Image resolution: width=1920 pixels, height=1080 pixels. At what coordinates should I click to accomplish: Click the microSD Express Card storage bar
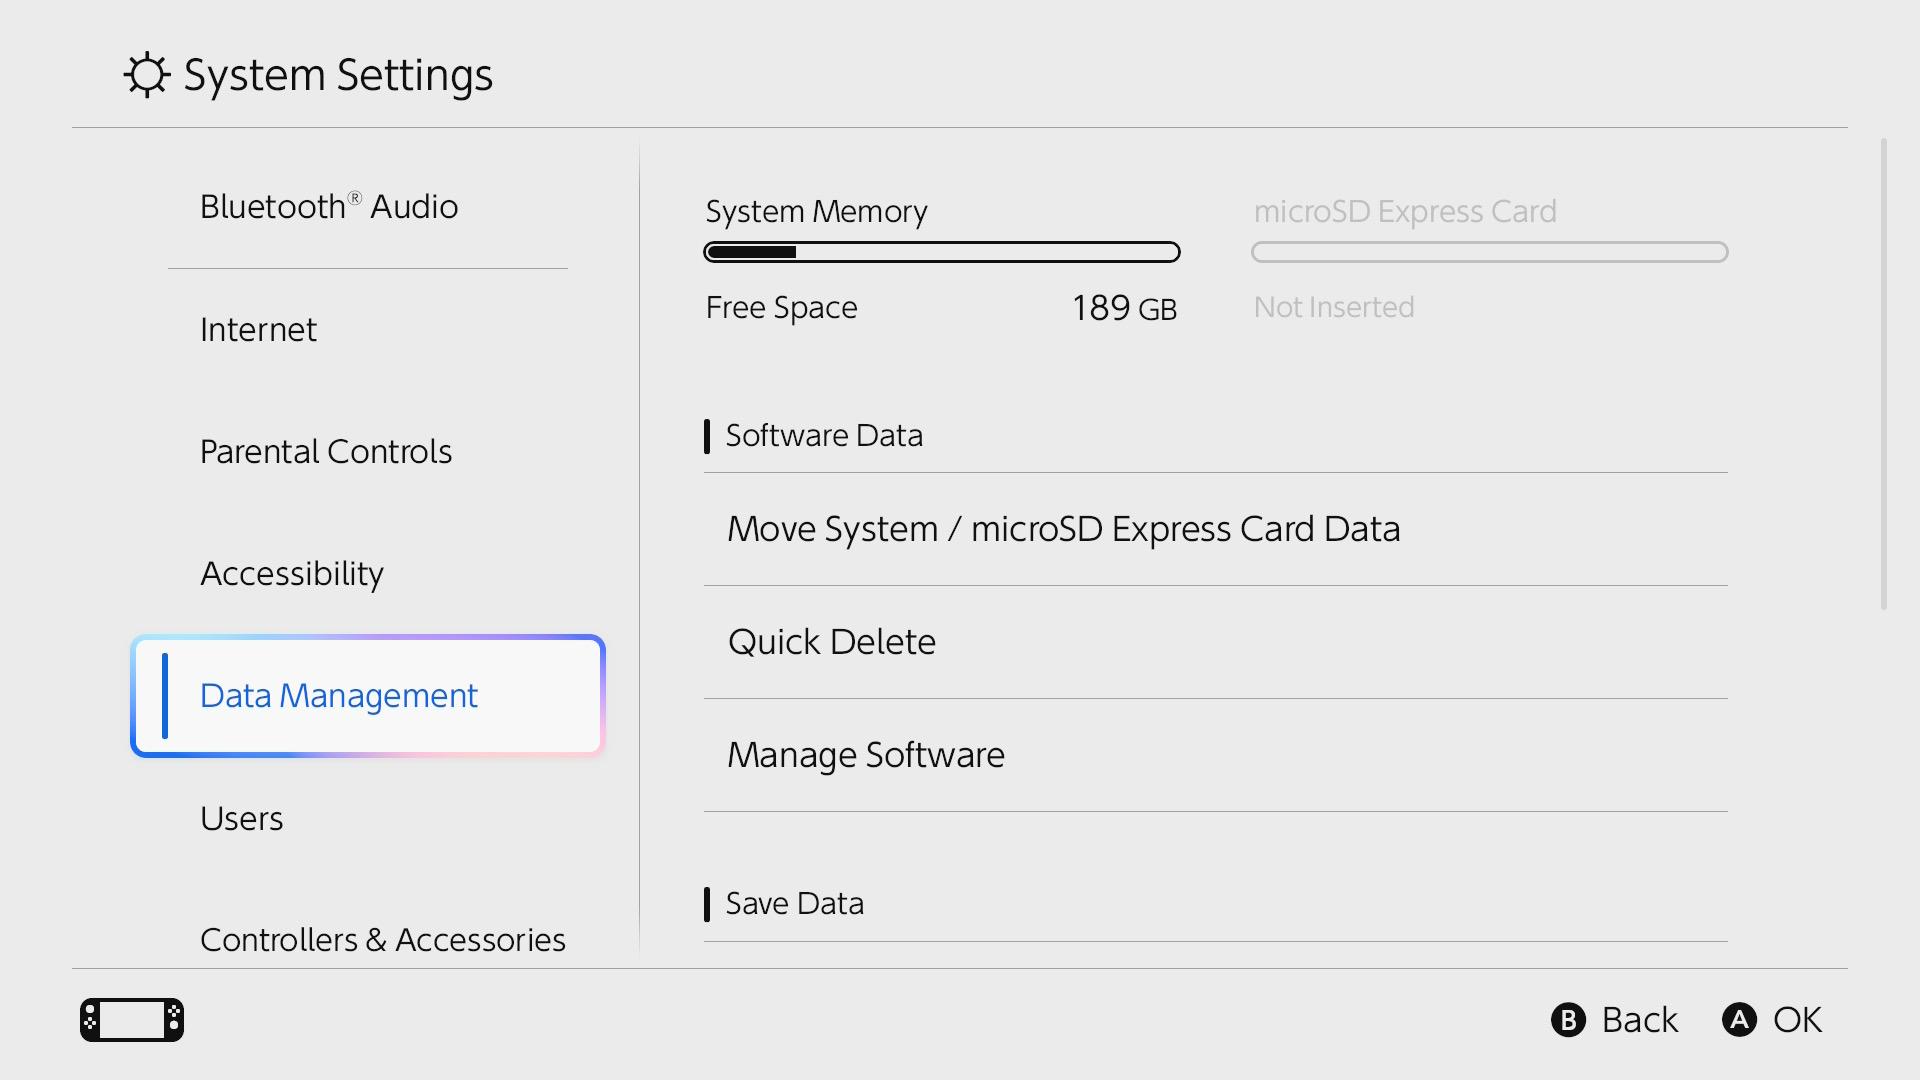point(1490,252)
